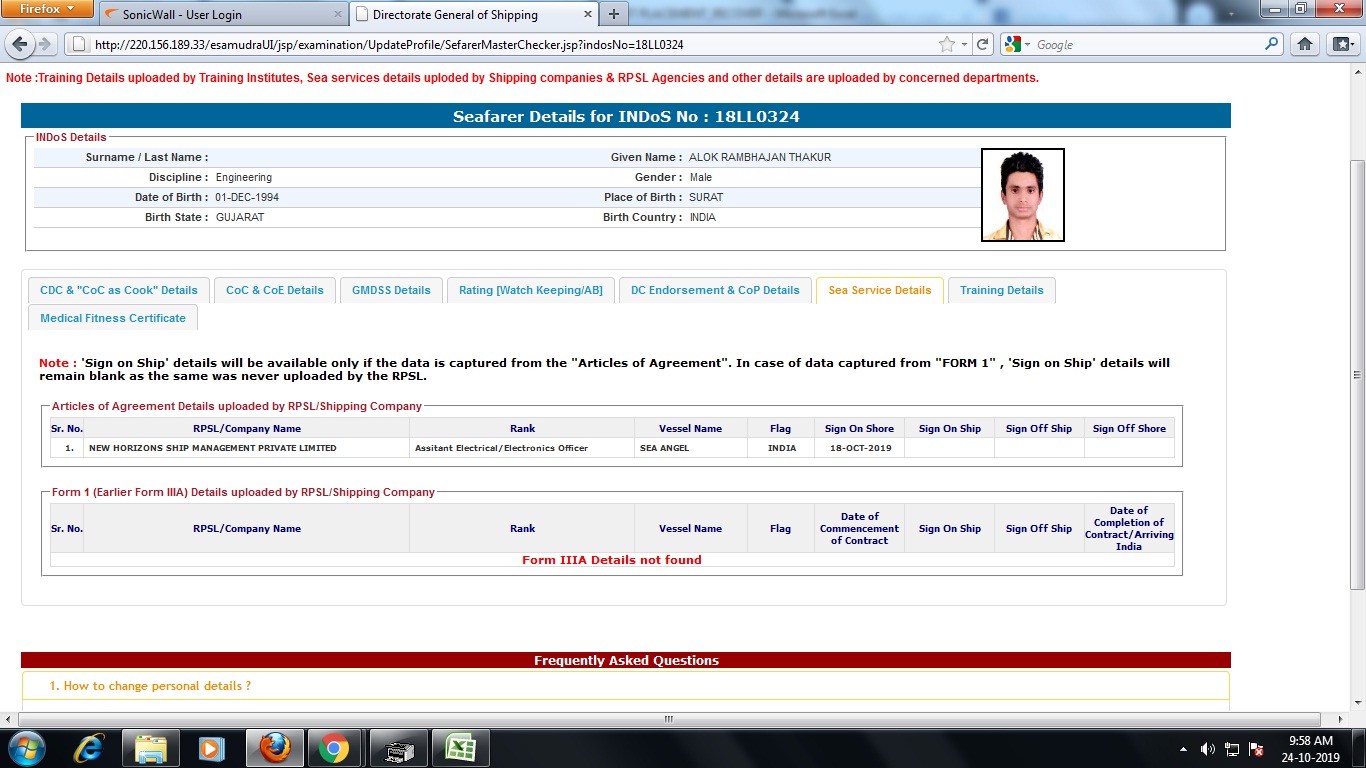Click the discipline value 'Engineering'

click(x=244, y=177)
